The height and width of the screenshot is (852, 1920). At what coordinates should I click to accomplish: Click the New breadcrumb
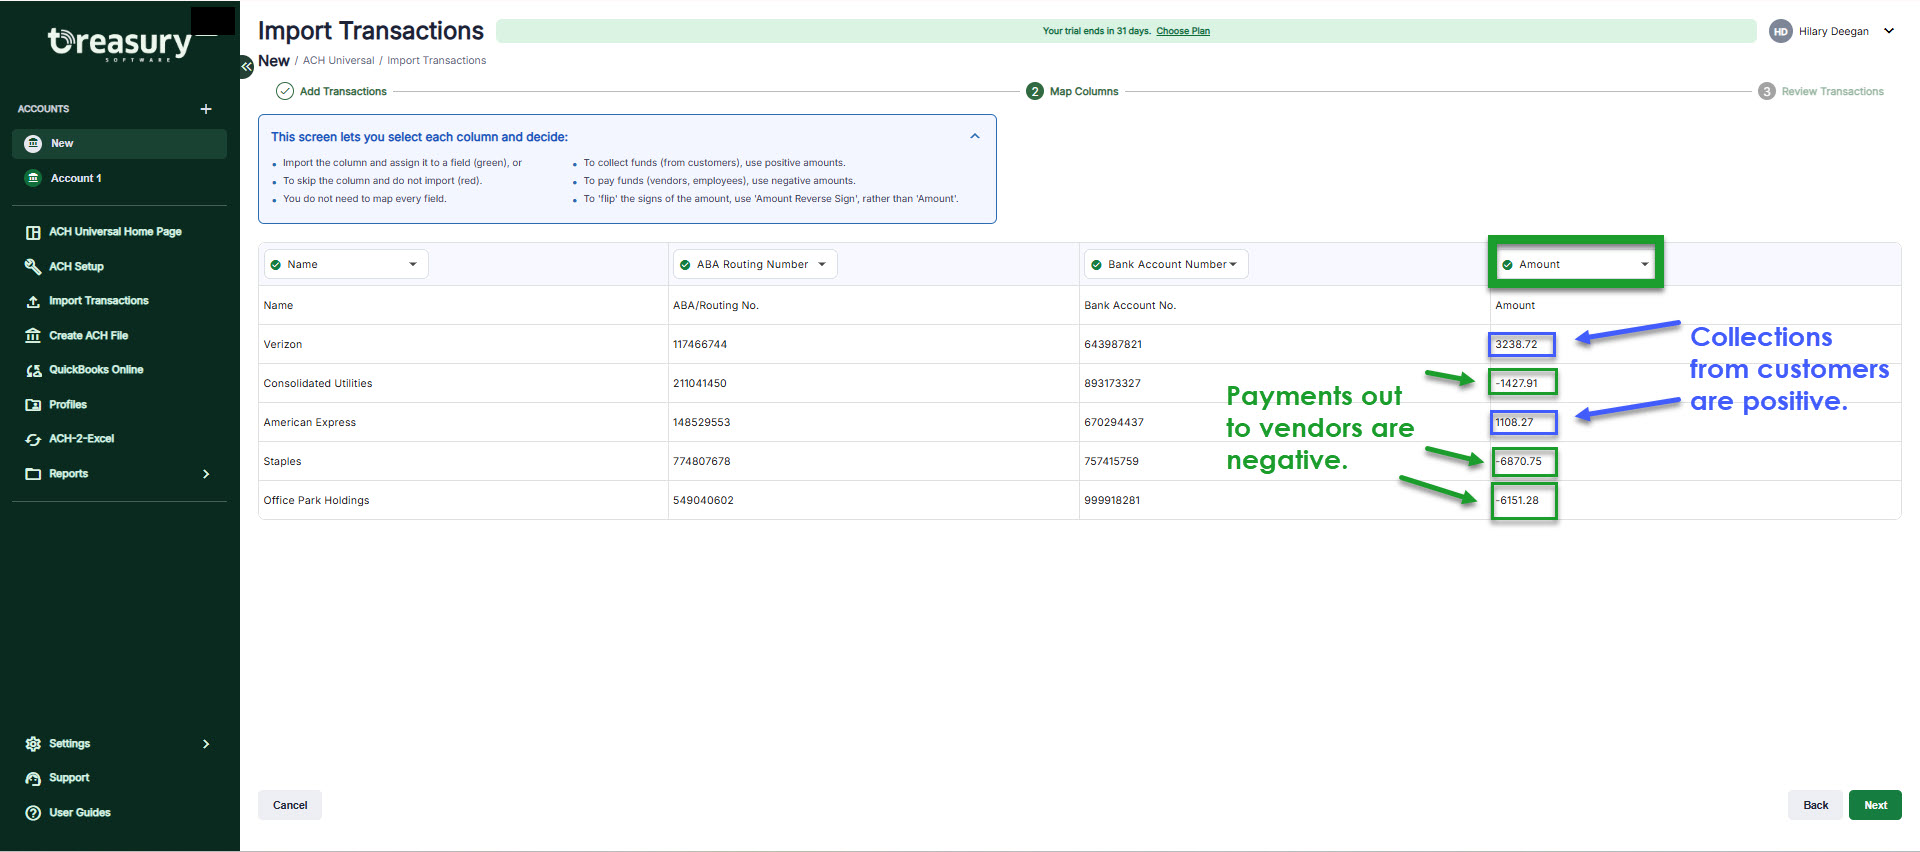click(x=274, y=61)
